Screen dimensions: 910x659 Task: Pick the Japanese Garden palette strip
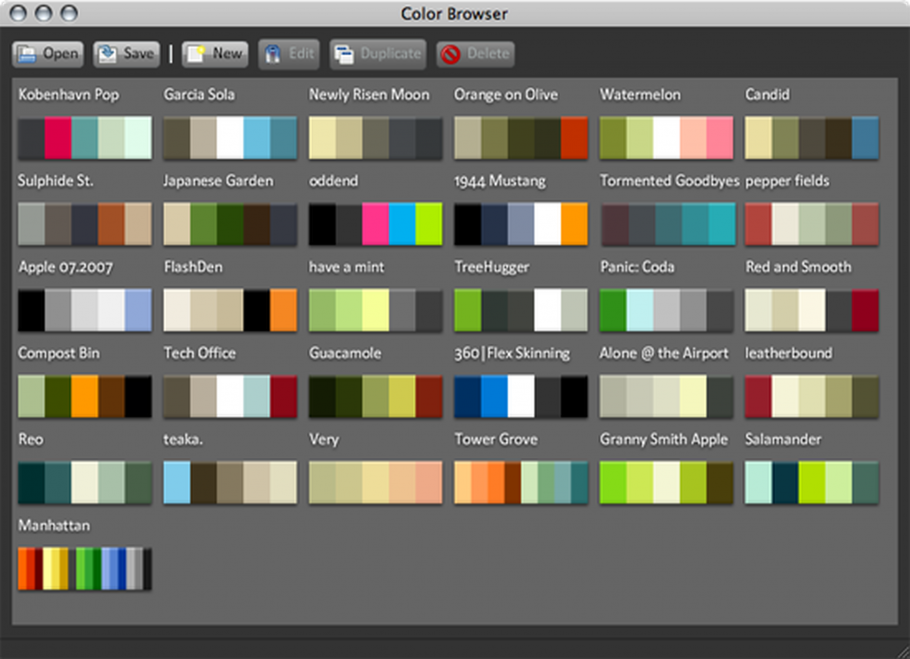[230, 224]
